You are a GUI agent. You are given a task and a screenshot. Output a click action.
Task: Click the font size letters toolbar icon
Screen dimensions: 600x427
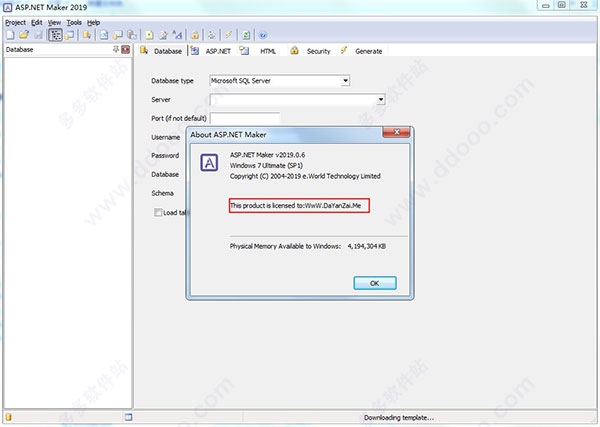(177, 35)
